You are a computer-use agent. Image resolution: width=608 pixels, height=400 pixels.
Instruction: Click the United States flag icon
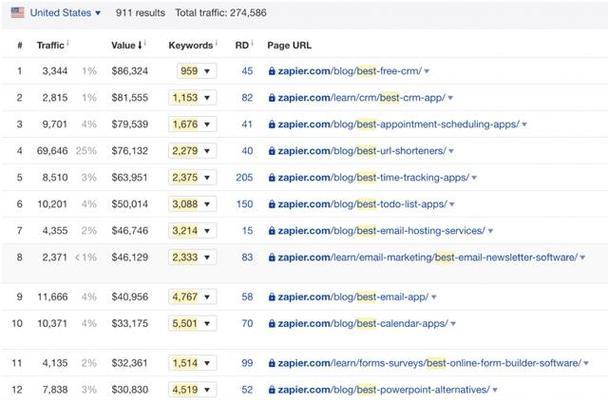click(17, 13)
